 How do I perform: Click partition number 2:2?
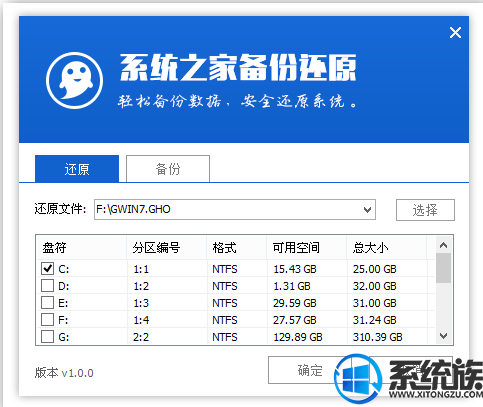tap(141, 337)
